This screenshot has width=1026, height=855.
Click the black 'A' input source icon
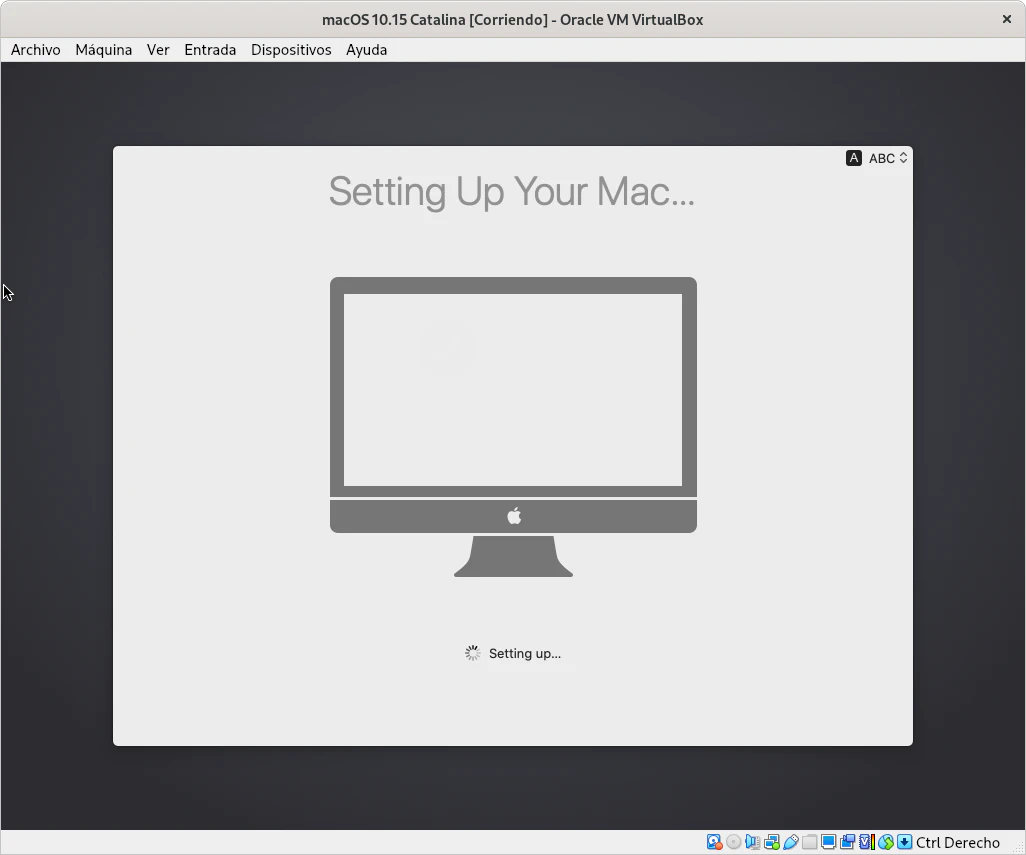[853, 158]
